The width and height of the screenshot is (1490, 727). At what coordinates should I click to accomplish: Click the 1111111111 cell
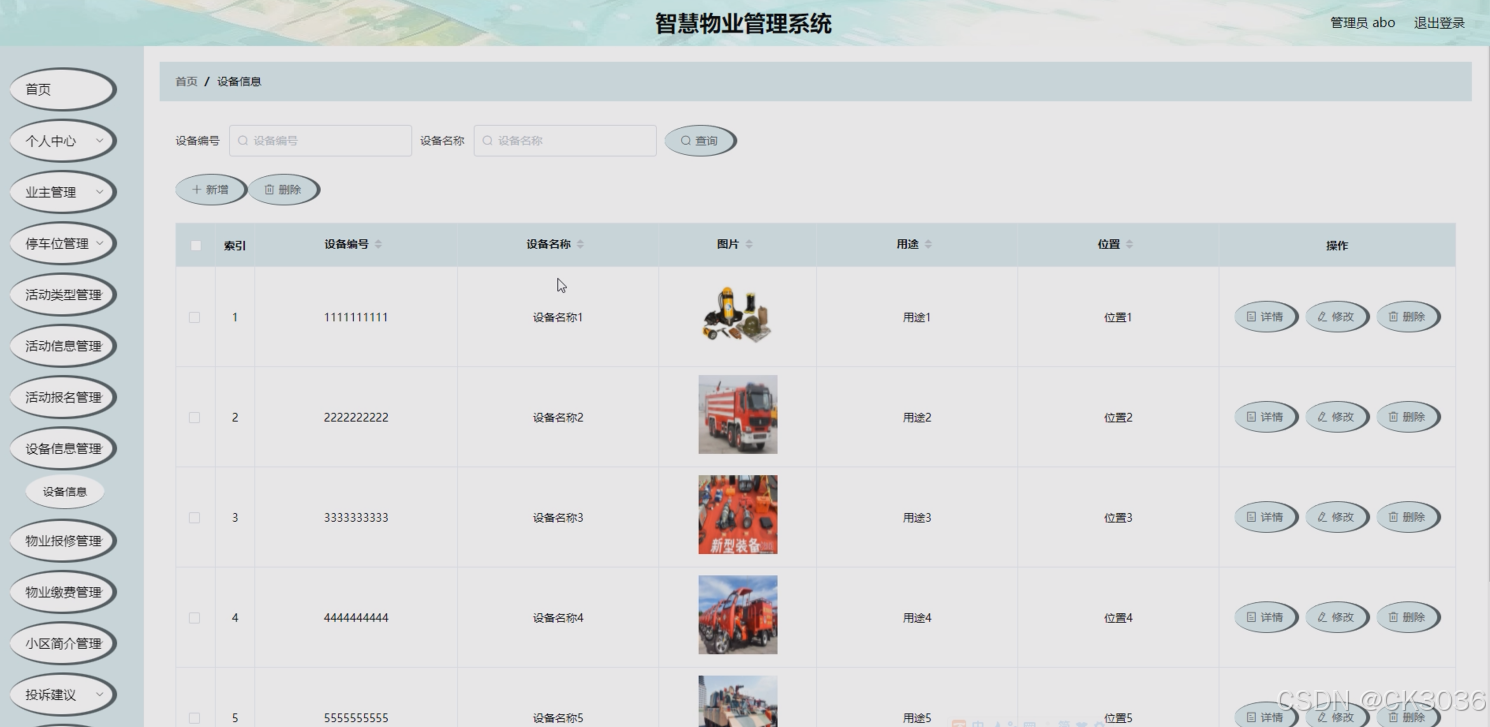click(356, 317)
